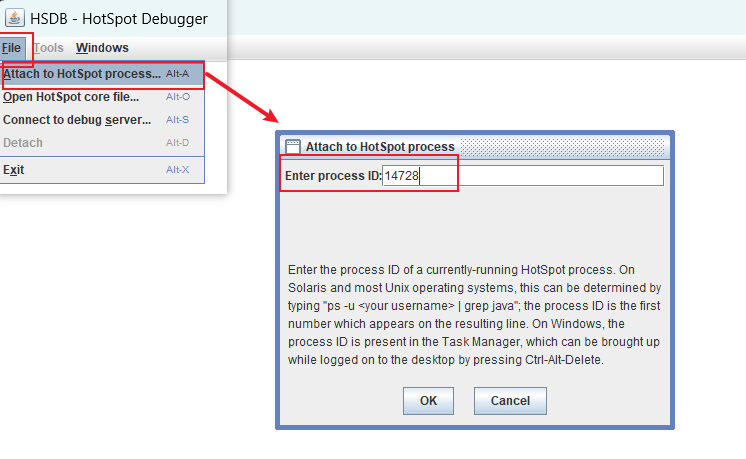
Task: Confirm attach with the OK button
Action: [428, 400]
